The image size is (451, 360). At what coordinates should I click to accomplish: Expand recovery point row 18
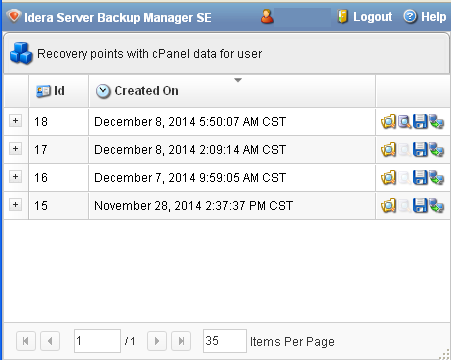pos(15,121)
